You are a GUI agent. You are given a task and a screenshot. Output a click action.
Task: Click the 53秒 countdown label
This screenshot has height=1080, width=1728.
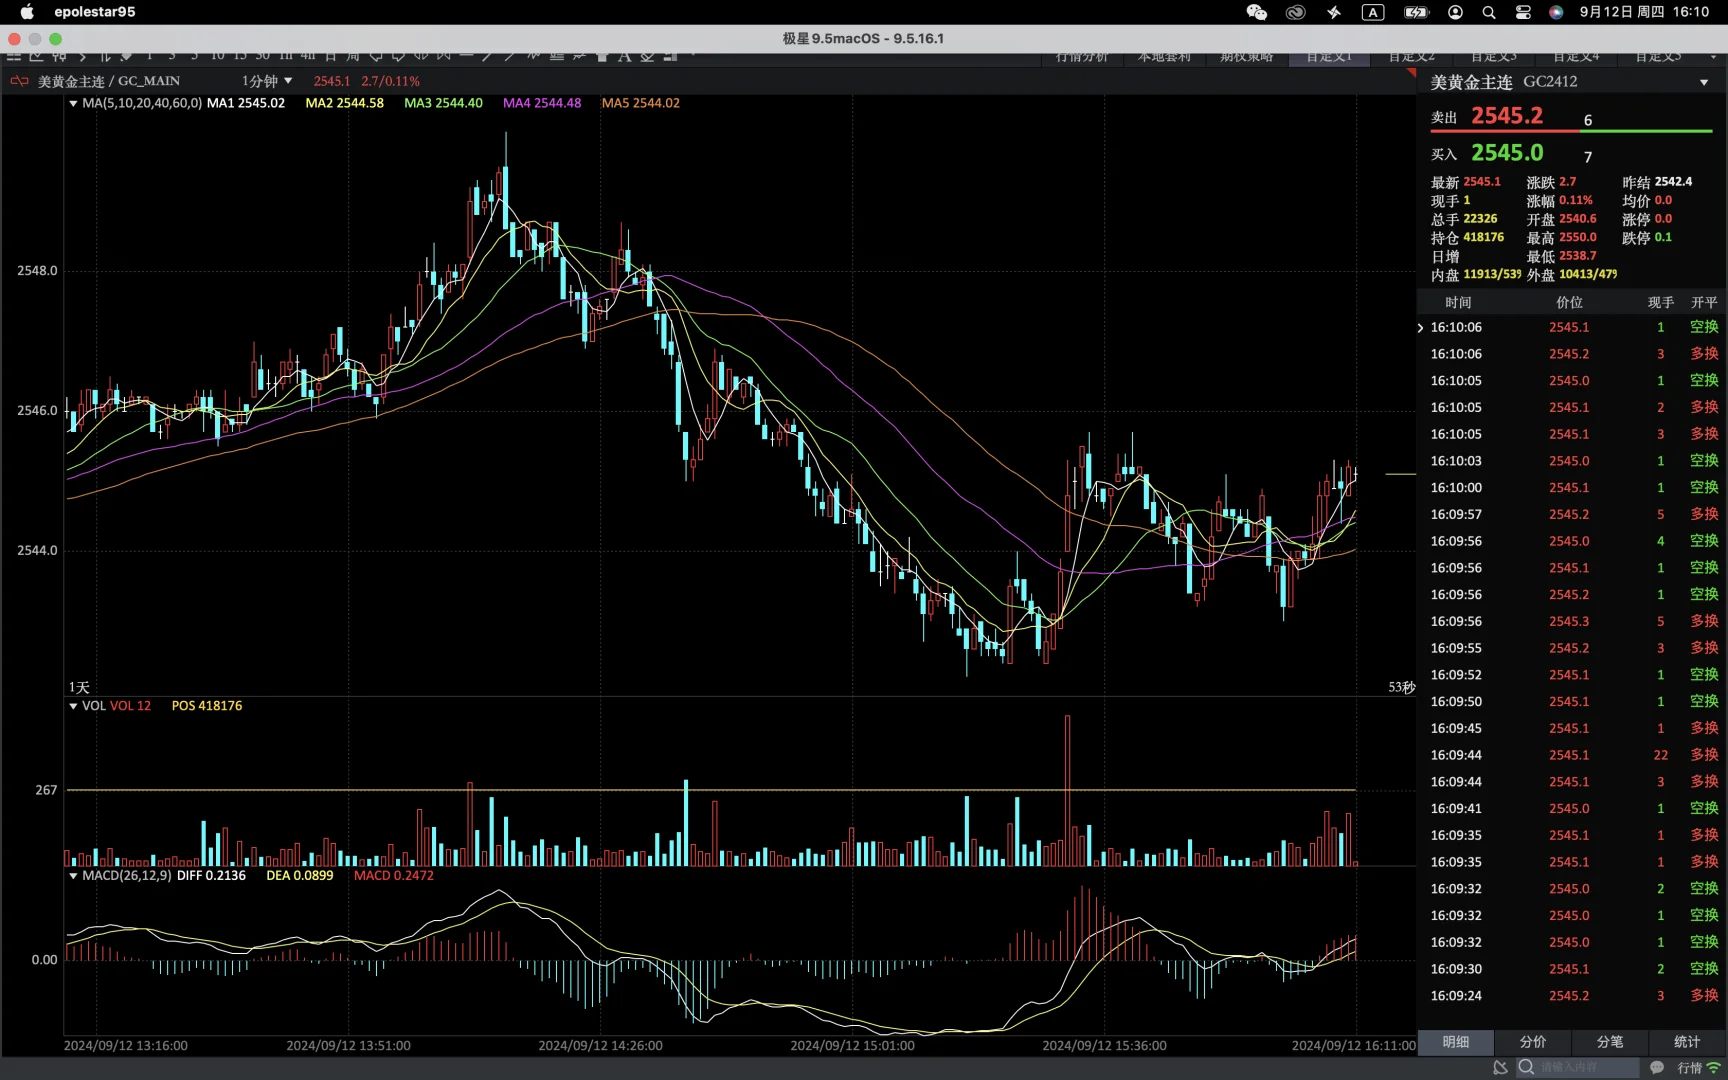[1402, 688]
